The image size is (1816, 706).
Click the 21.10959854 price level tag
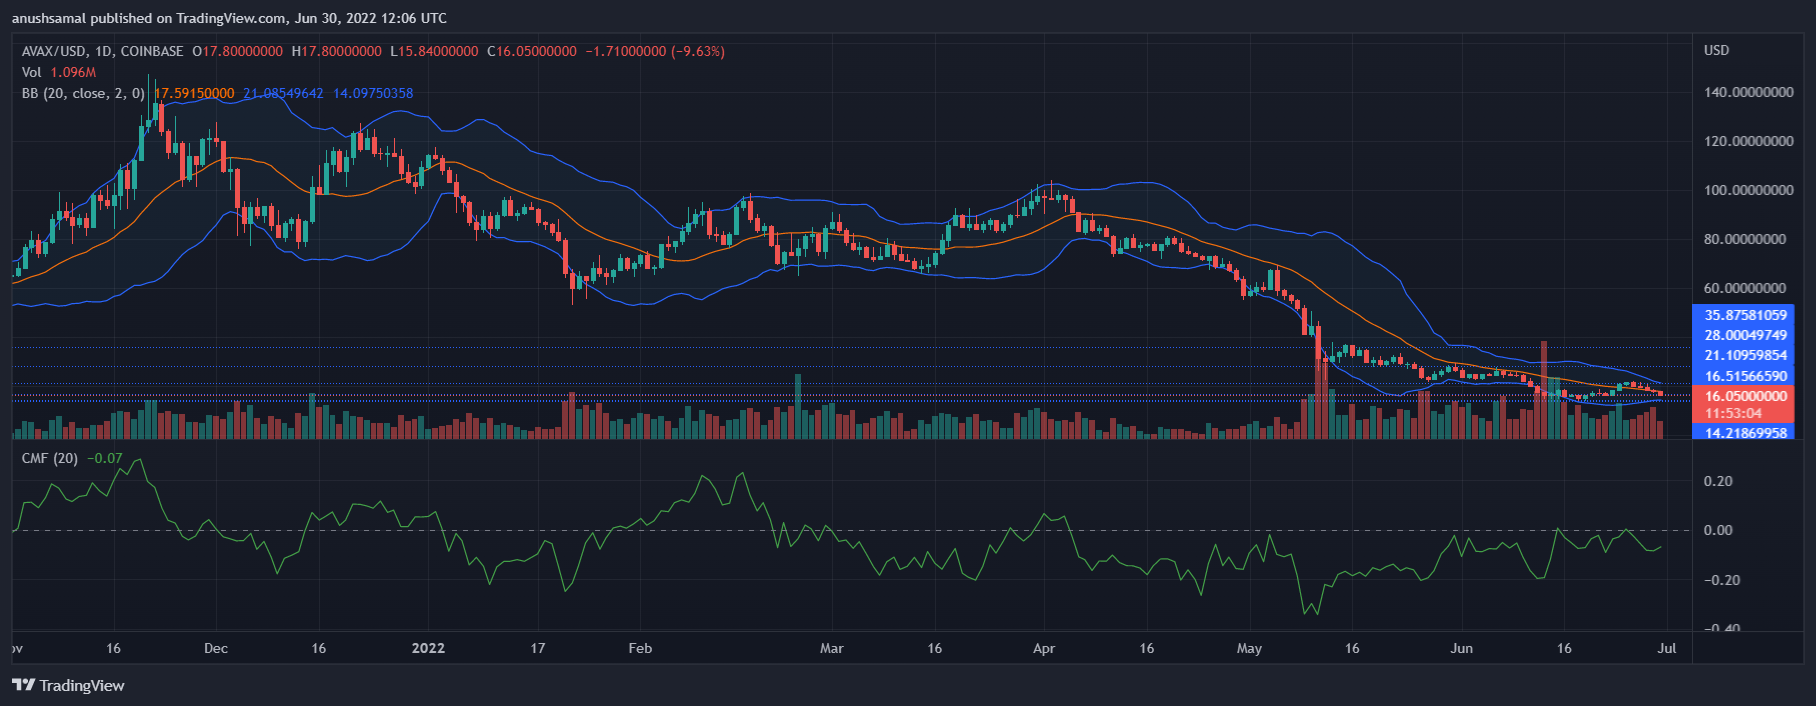(1745, 355)
